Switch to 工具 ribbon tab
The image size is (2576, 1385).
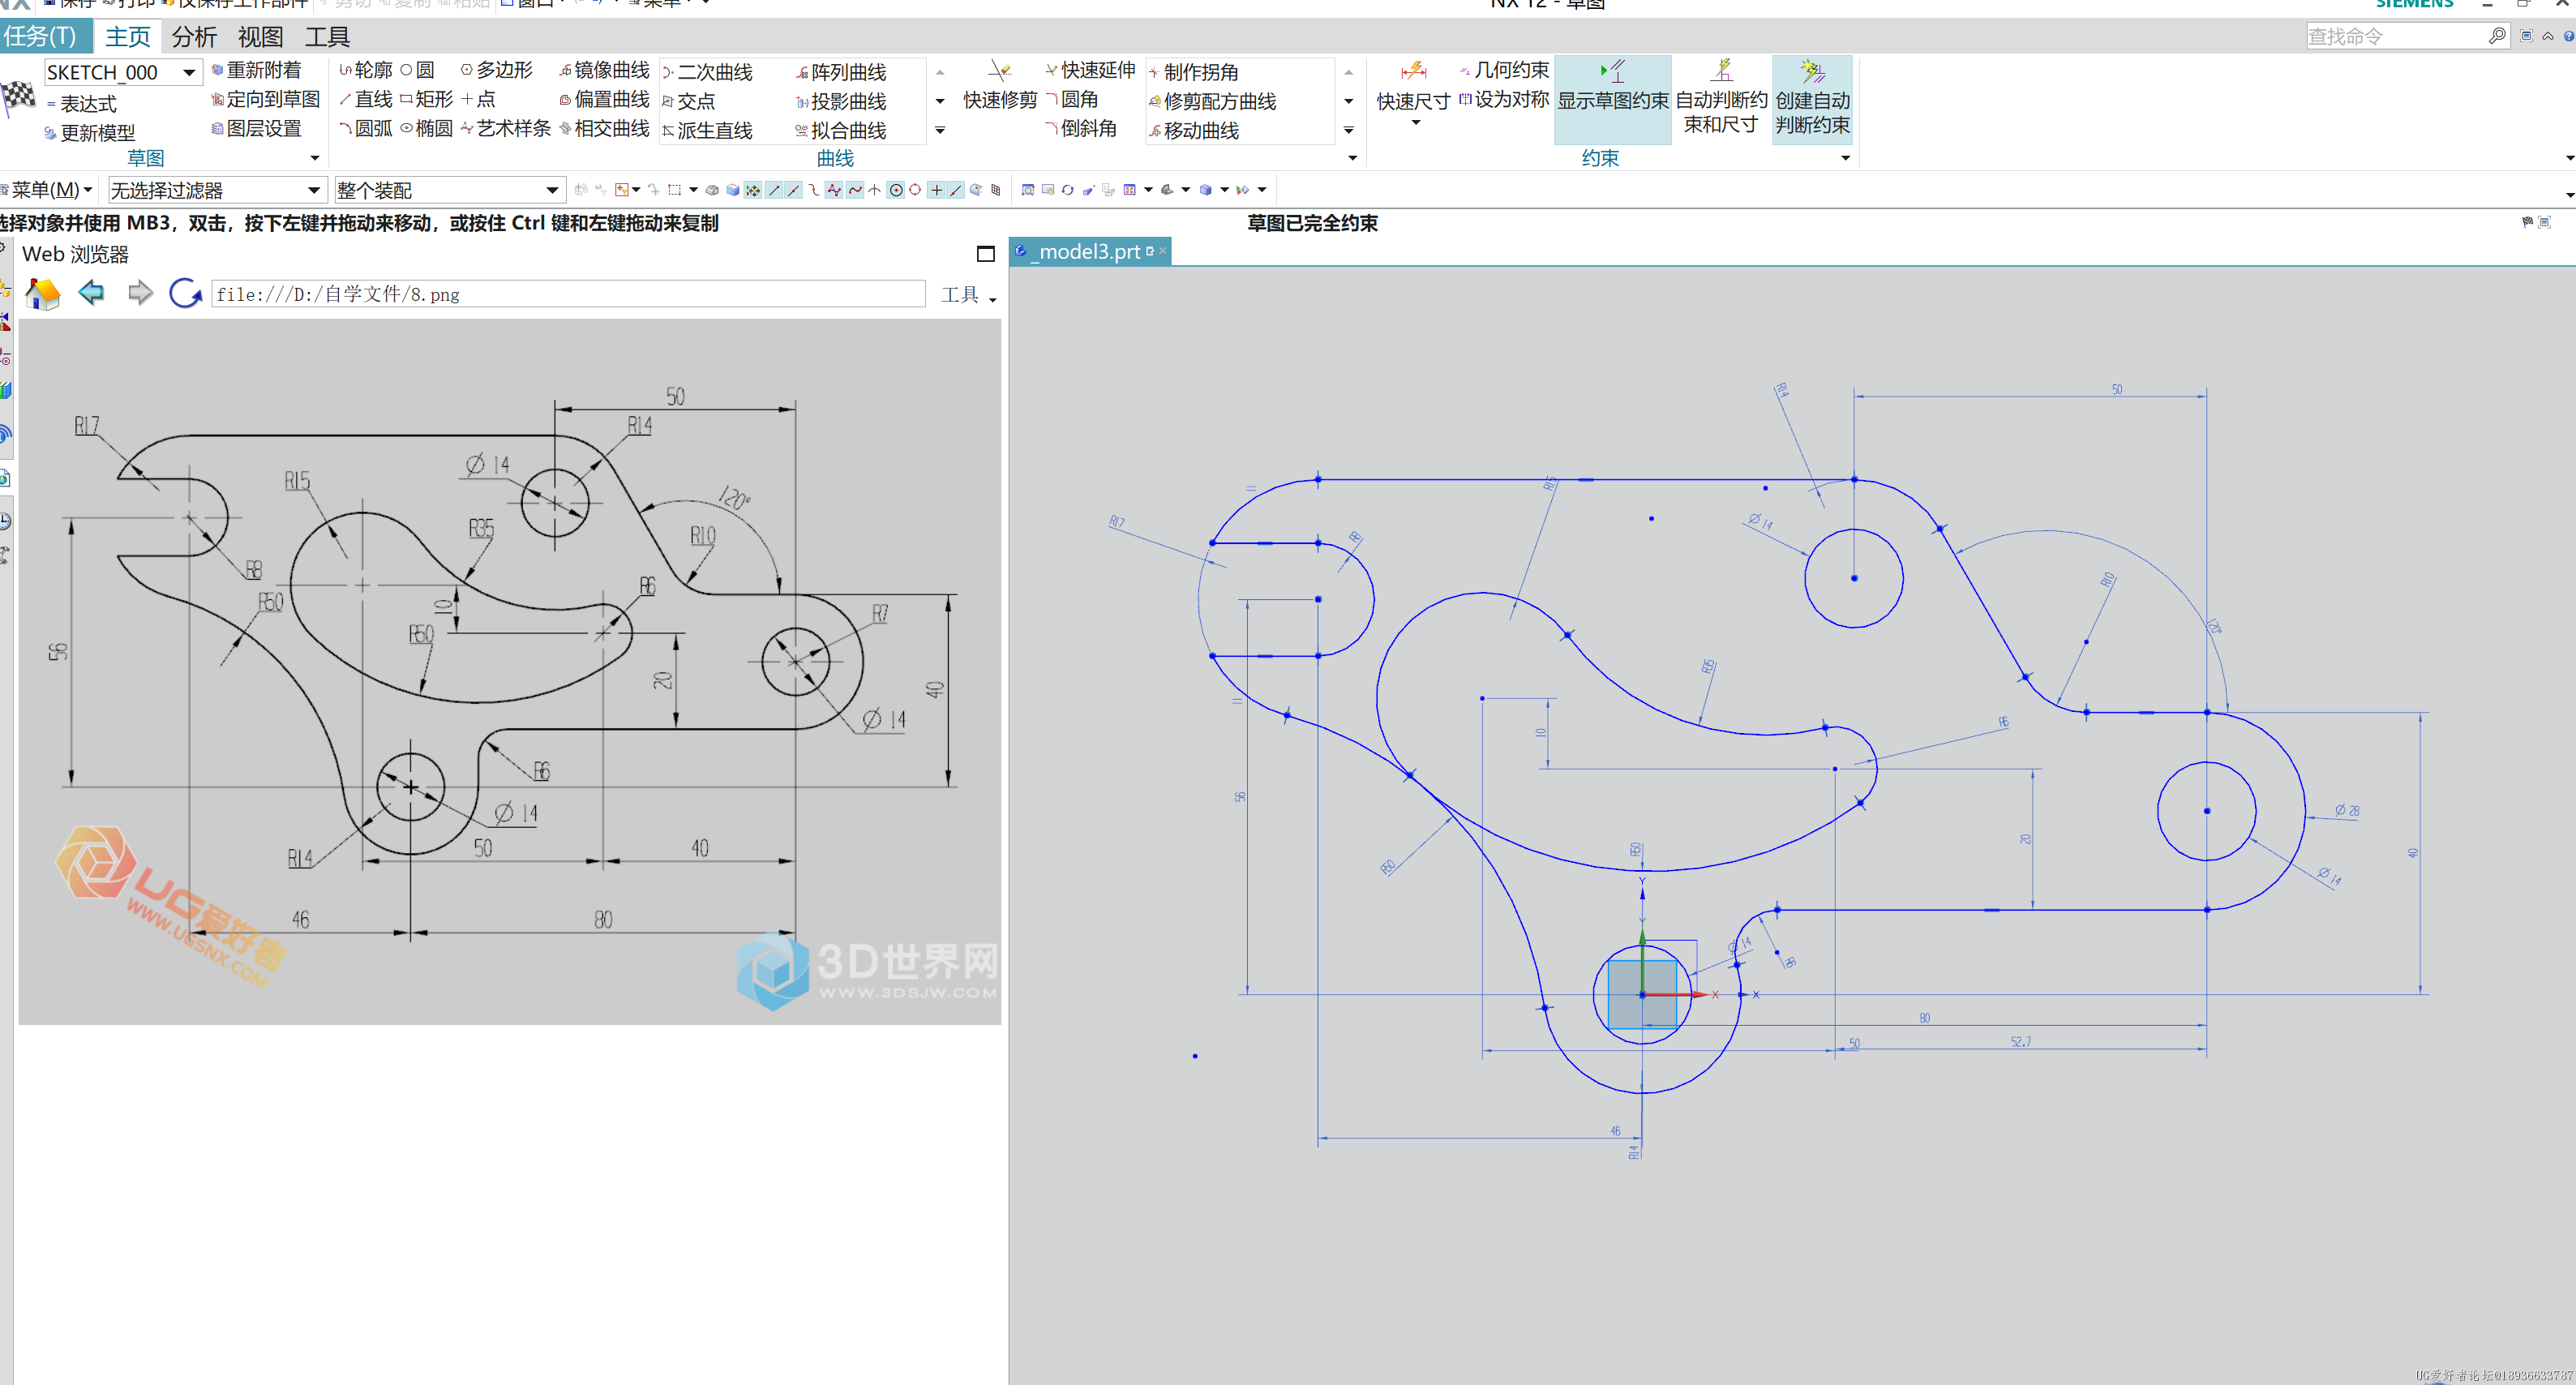[x=327, y=36]
